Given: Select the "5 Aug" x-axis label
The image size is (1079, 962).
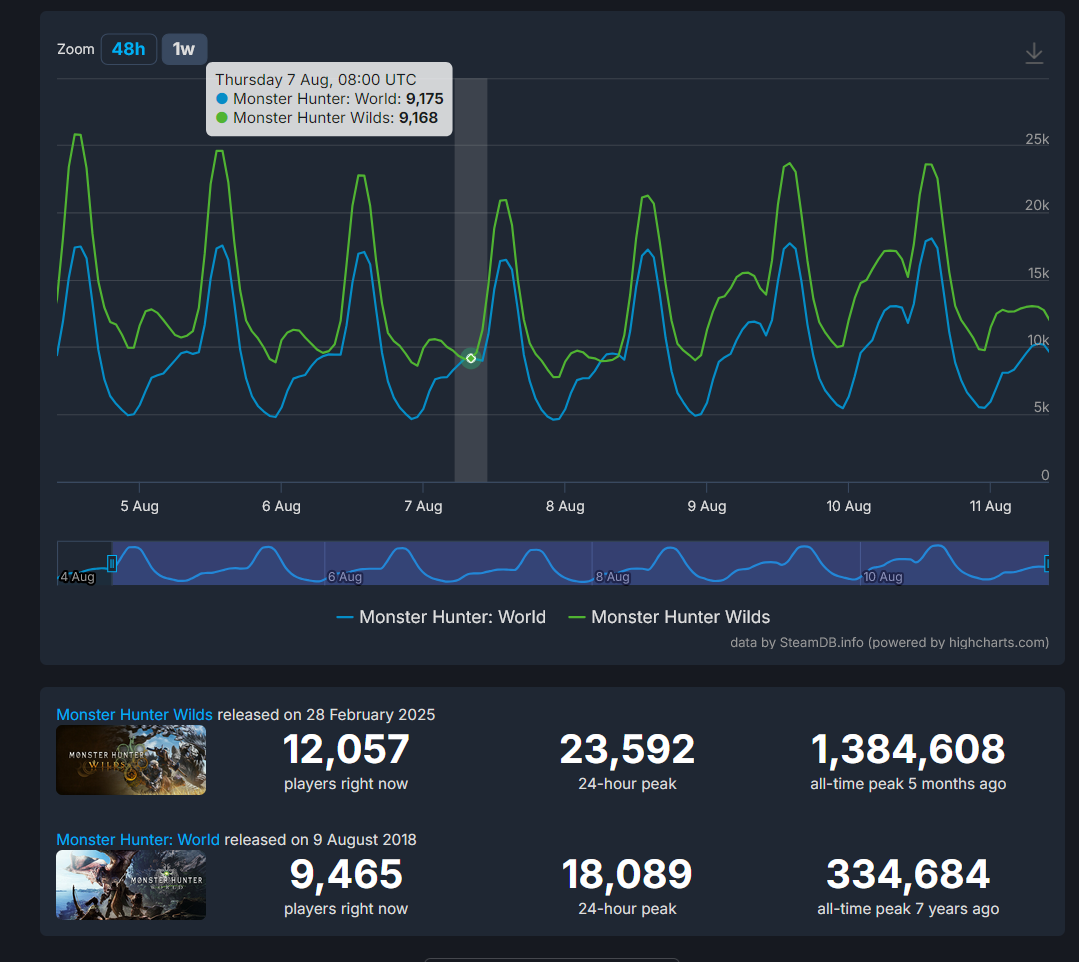Looking at the screenshot, I should click(140, 506).
